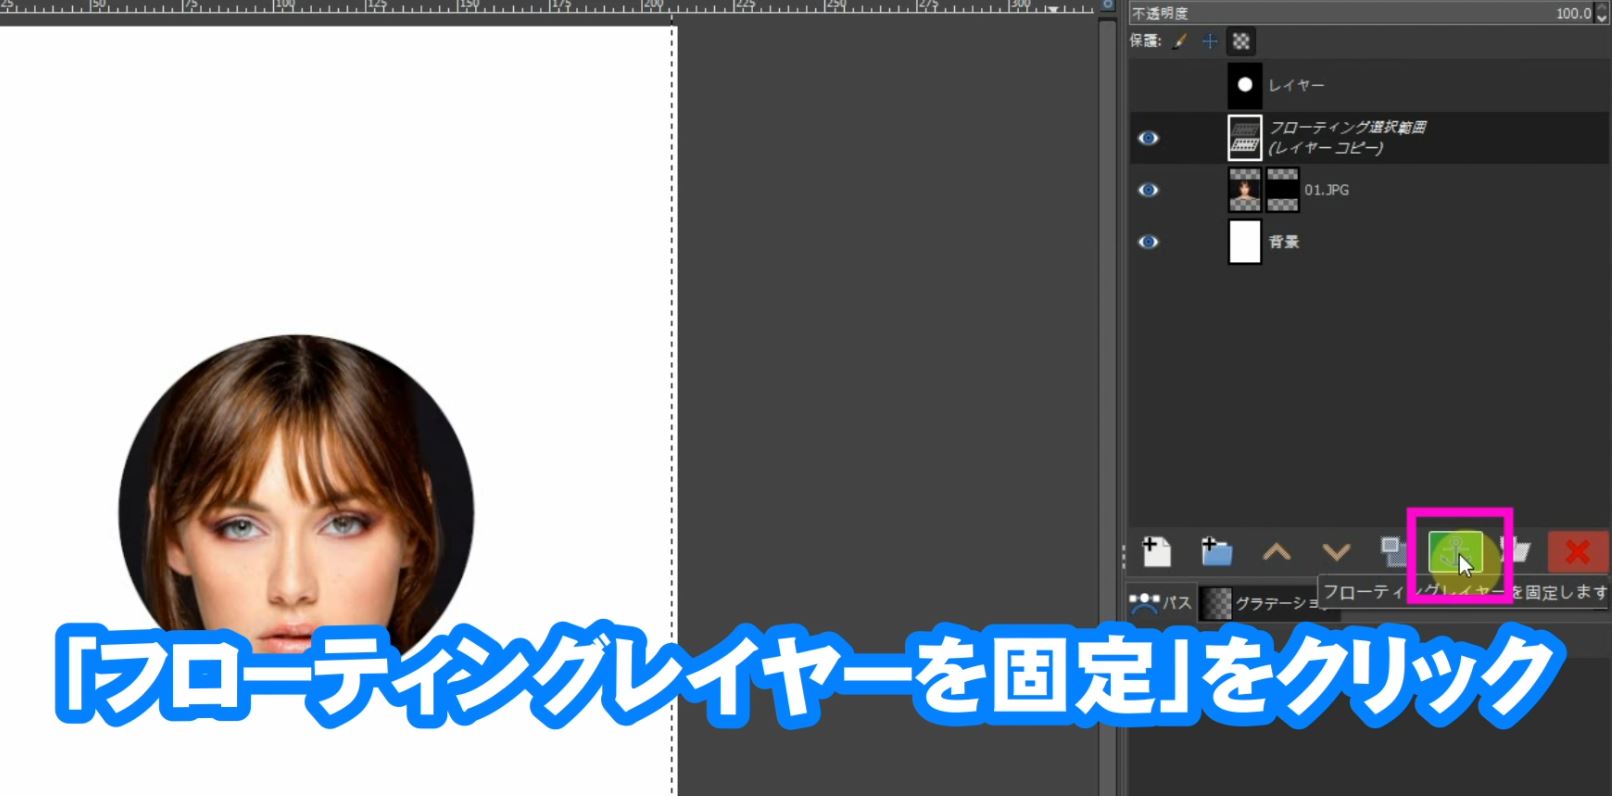Create a new layer group
Screen dimensions: 1612x796
click(x=1216, y=551)
